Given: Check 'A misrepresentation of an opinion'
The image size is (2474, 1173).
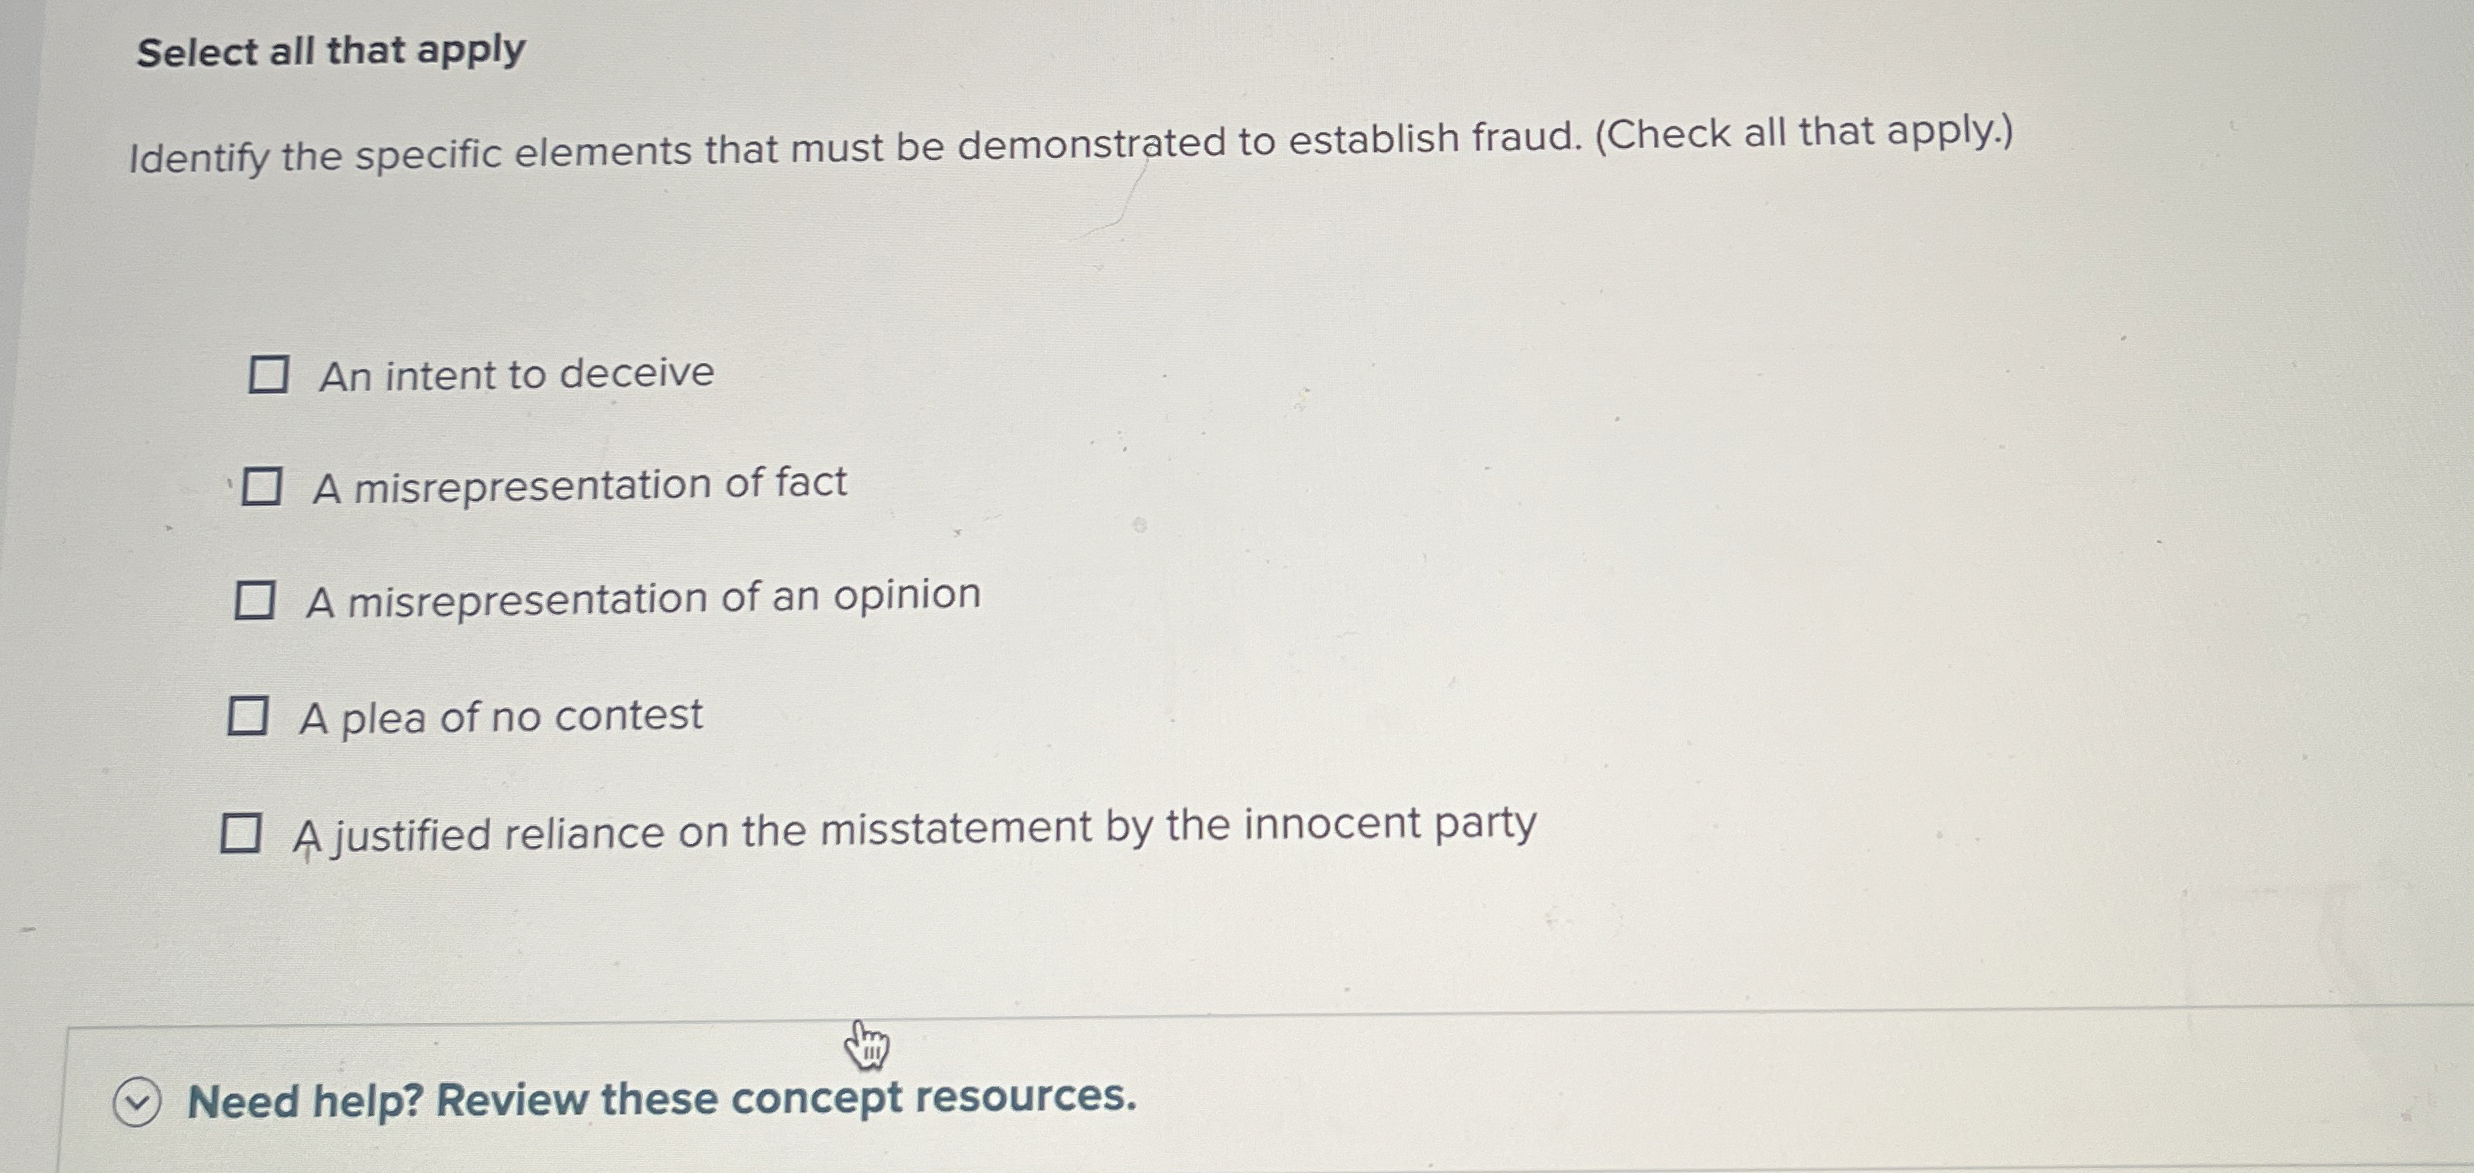Looking at the screenshot, I should pos(255,598).
